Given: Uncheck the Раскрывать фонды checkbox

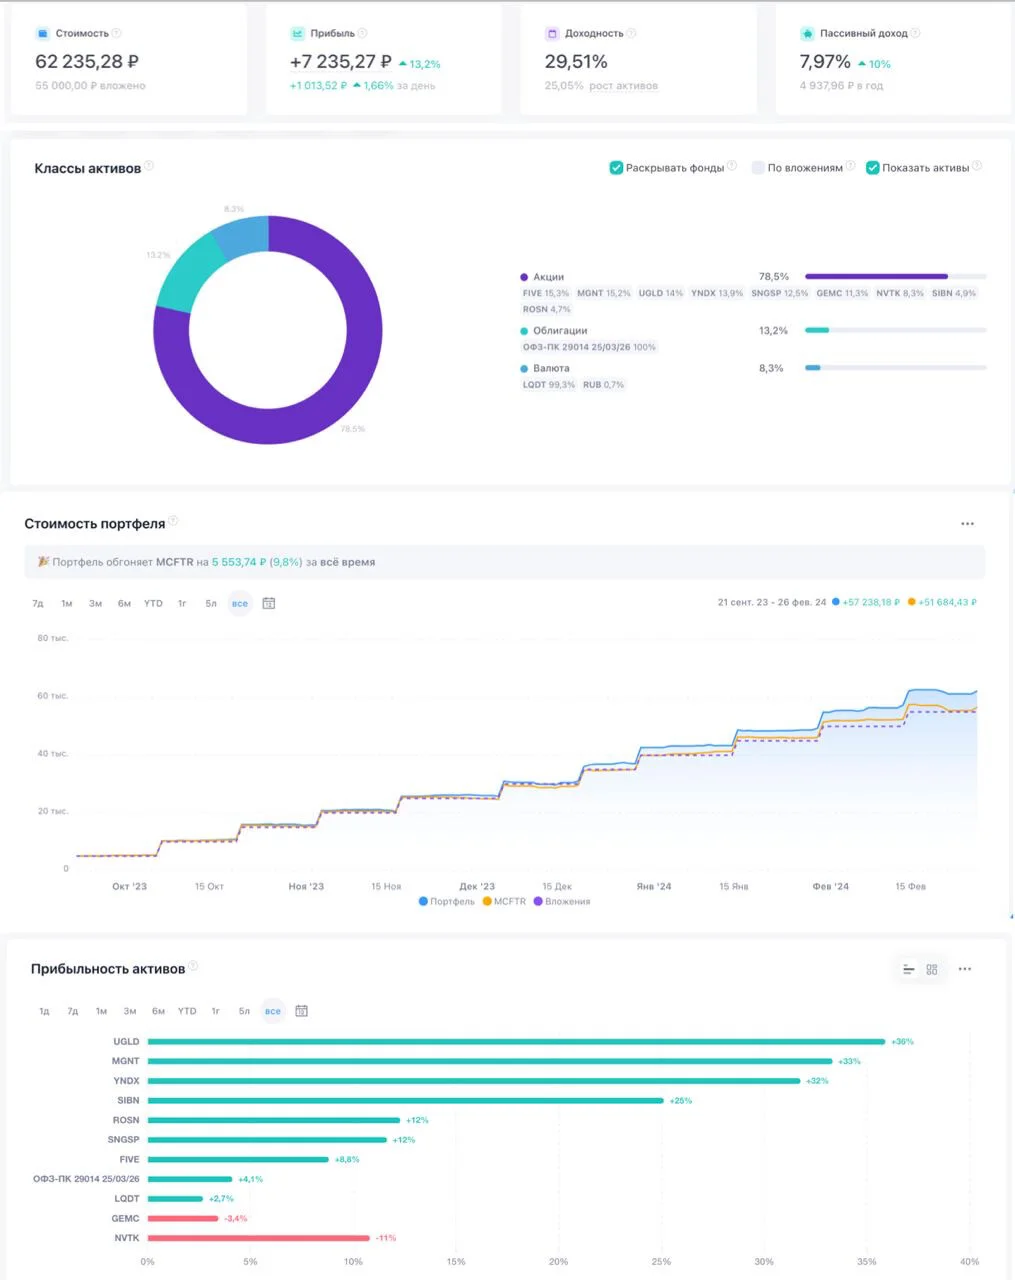Looking at the screenshot, I should pos(616,168).
